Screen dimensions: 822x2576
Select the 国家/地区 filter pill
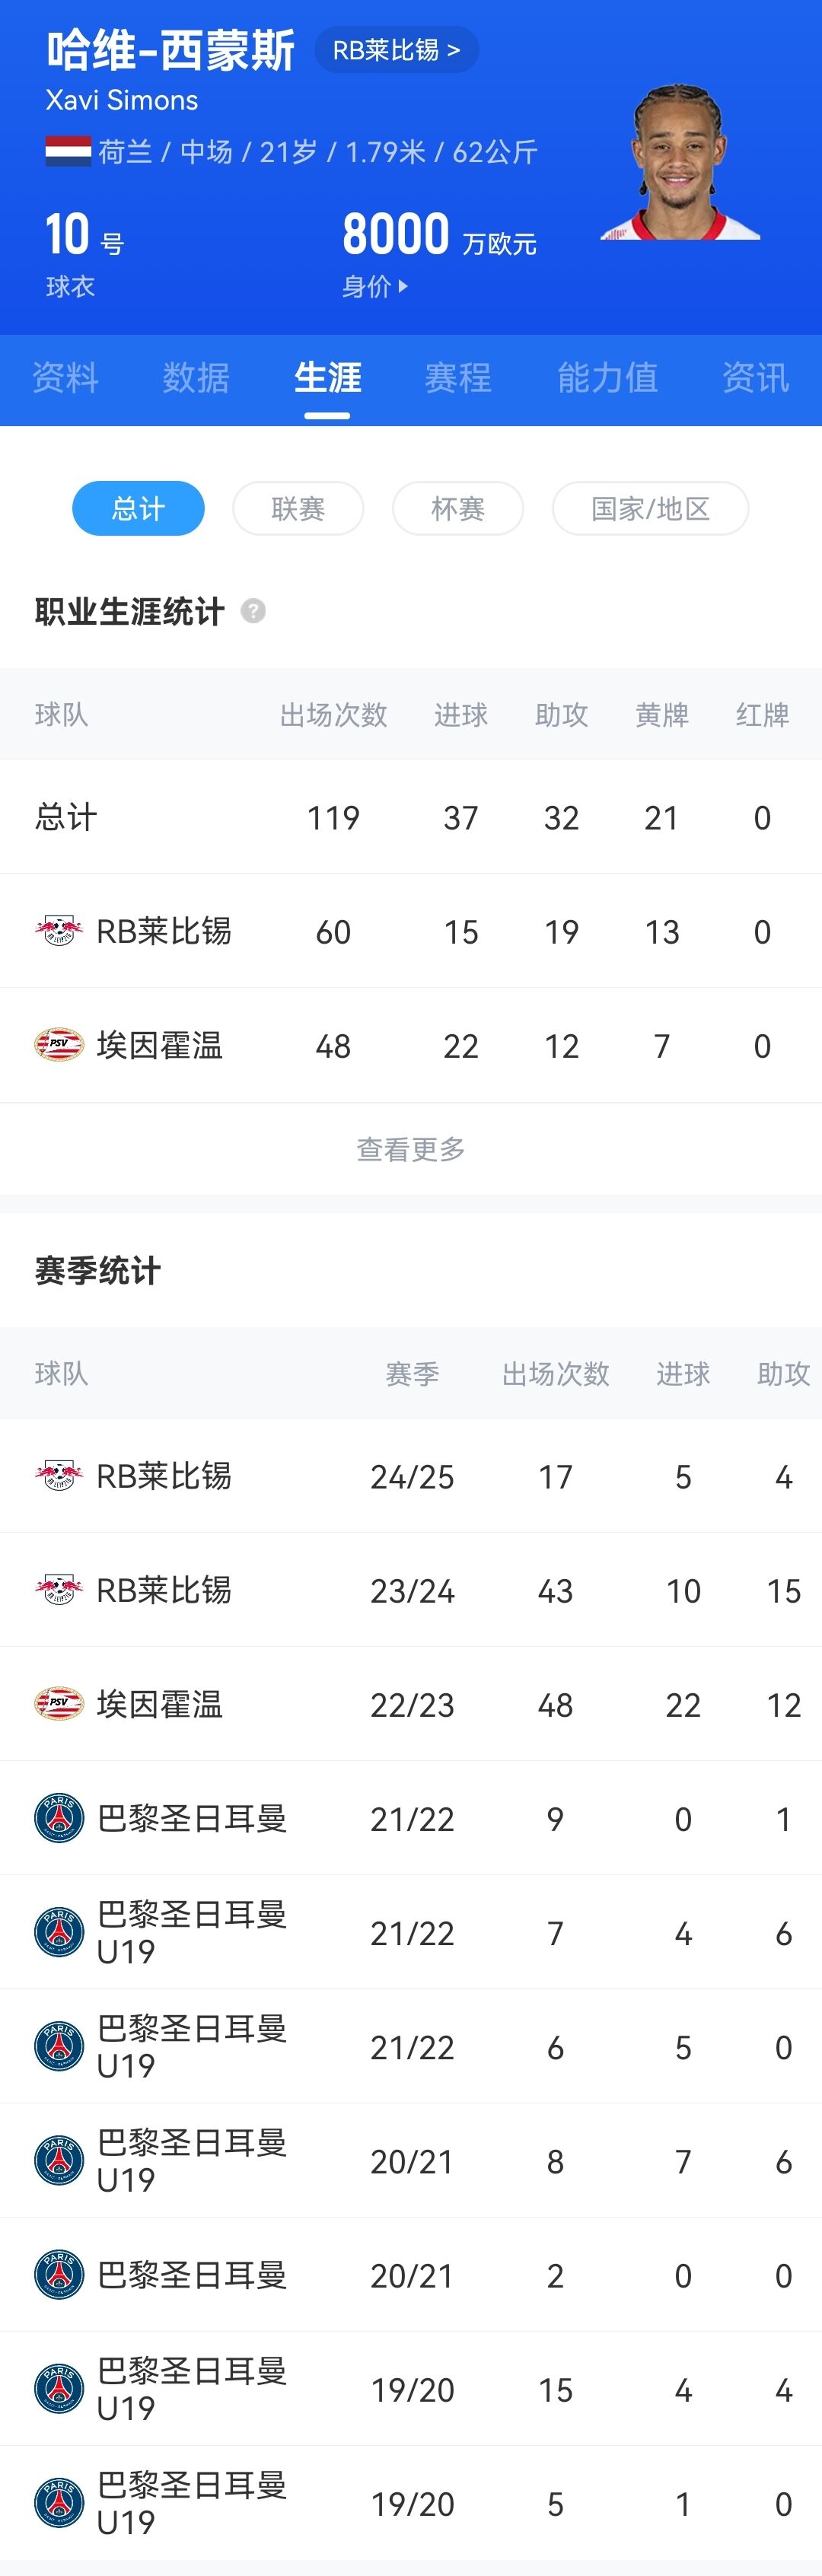tap(650, 508)
